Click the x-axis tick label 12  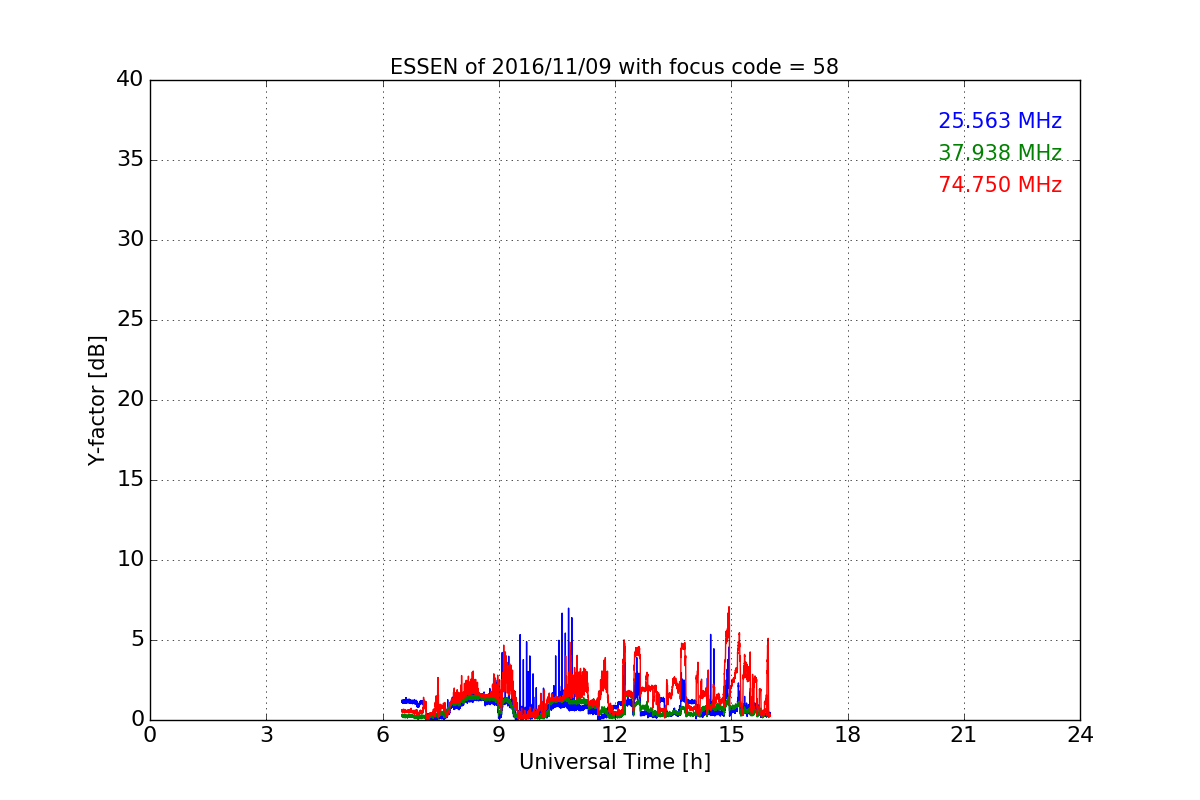coord(615,735)
